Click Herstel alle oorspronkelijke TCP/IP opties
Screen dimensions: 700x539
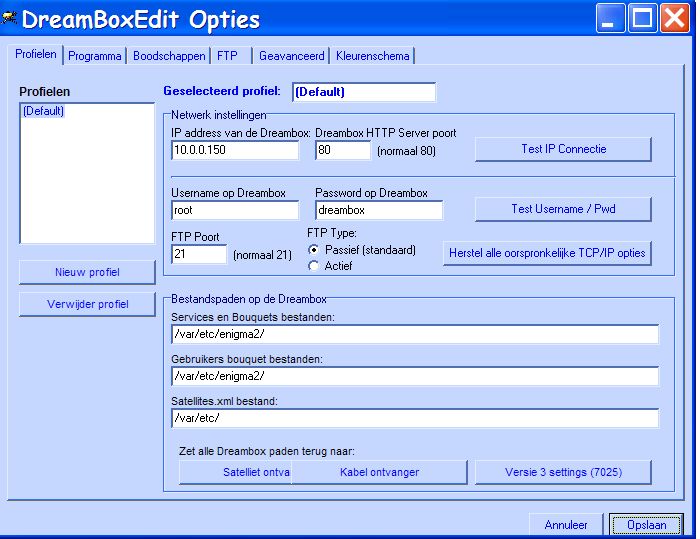click(547, 253)
